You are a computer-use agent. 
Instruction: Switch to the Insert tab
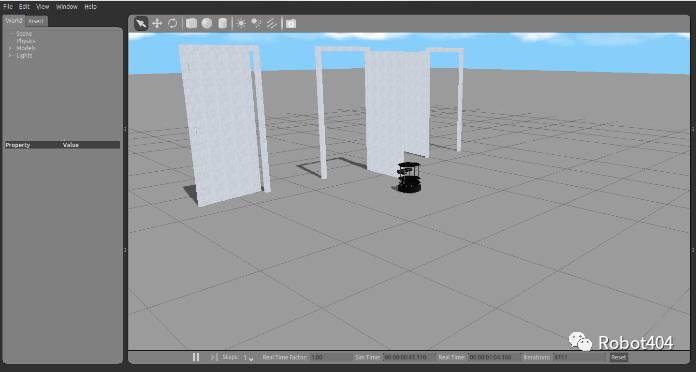(36, 21)
